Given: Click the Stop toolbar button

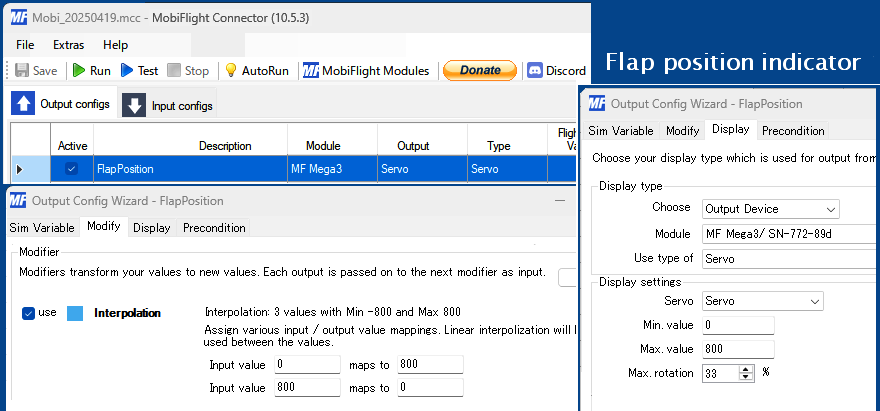Looking at the screenshot, I should tap(188, 71).
